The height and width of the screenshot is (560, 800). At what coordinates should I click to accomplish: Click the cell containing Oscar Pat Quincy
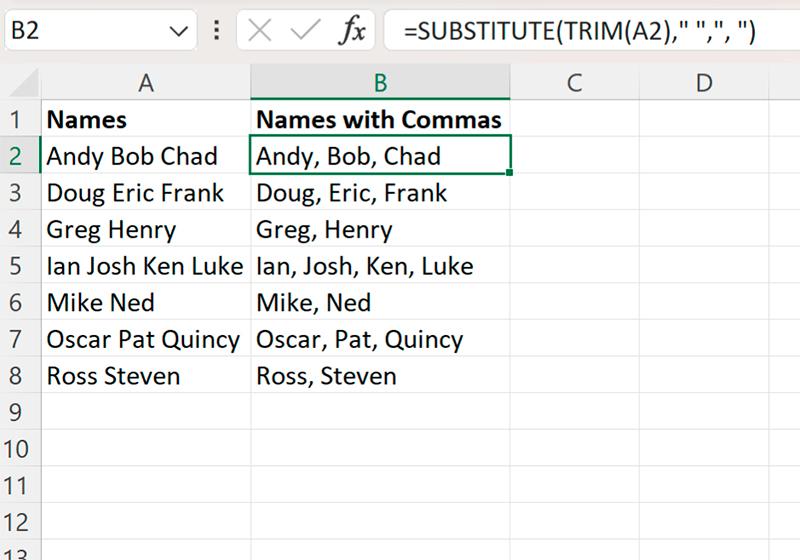coord(146,339)
